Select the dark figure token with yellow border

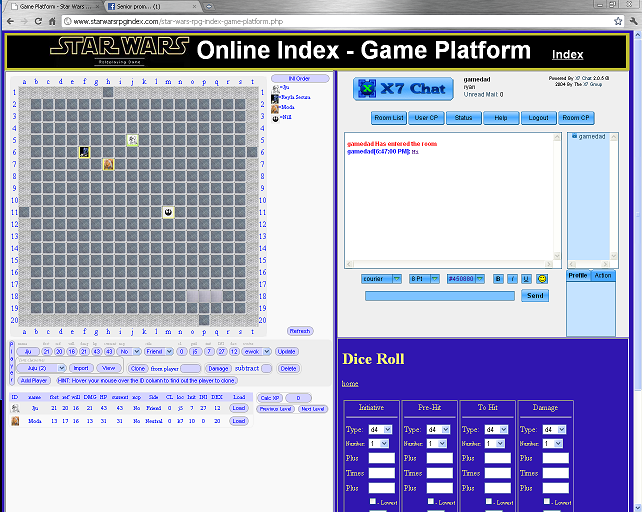(x=84, y=152)
